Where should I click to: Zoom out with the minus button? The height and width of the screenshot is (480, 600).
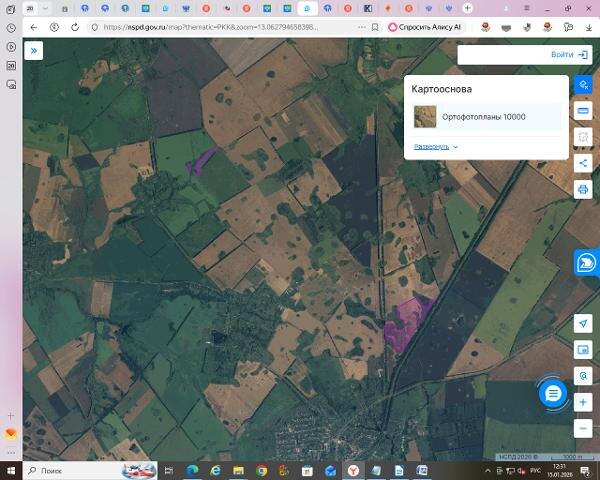point(583,427)
